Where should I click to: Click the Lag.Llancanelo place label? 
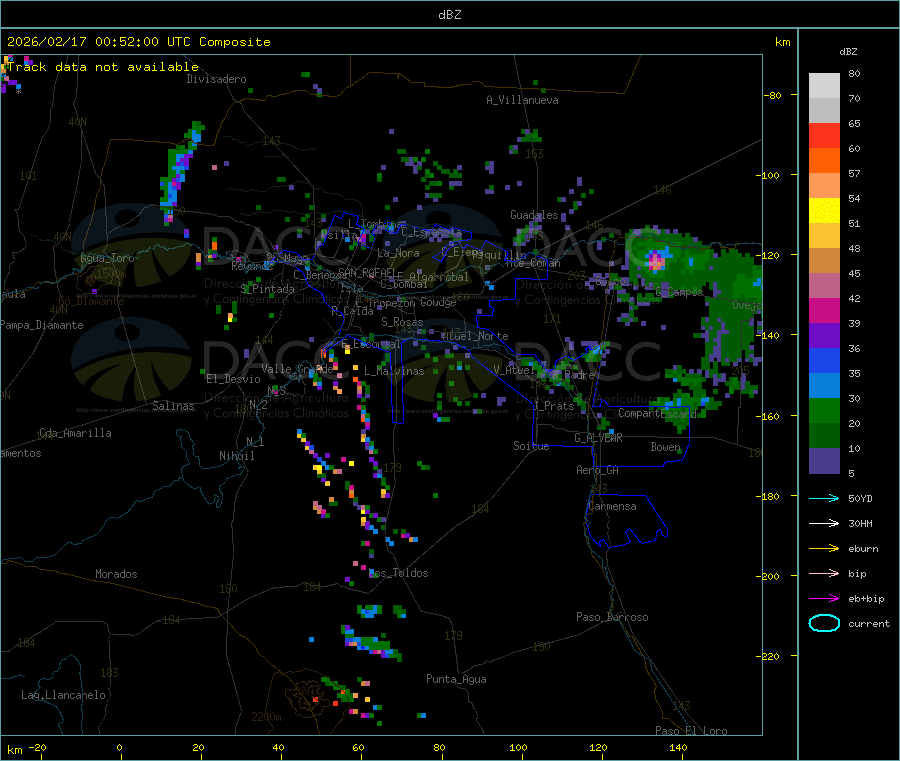click(63, 695)
